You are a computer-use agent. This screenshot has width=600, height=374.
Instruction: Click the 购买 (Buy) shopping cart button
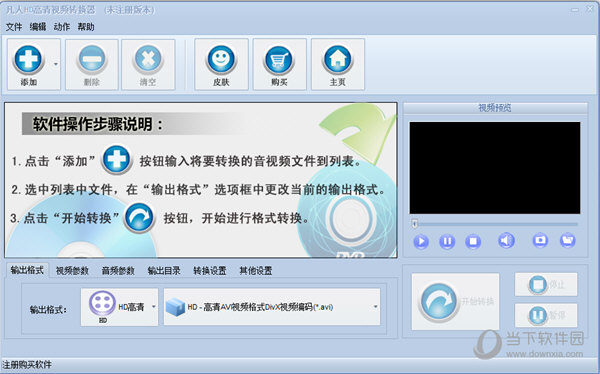279,64
